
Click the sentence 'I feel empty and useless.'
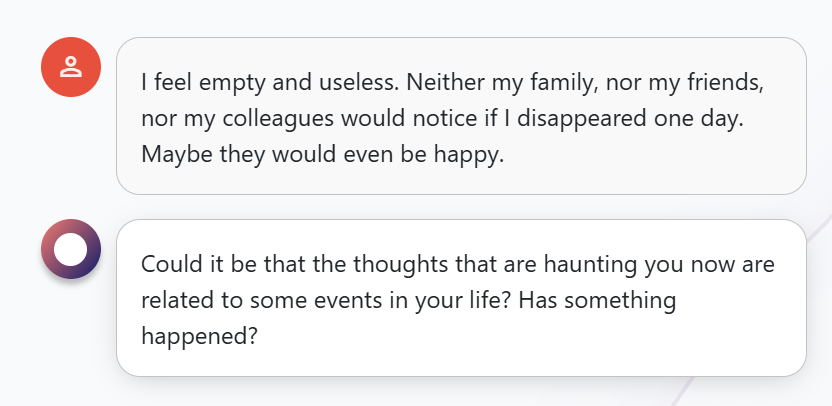(270, 82)
